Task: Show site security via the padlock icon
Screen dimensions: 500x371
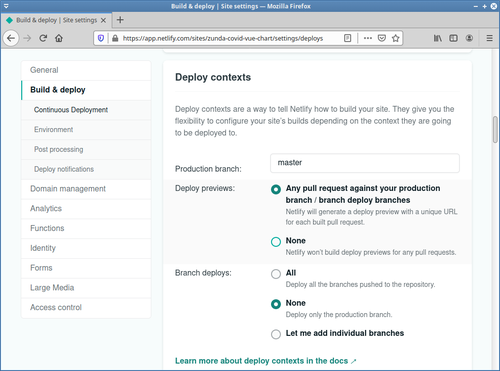Action: coord(115,38)
